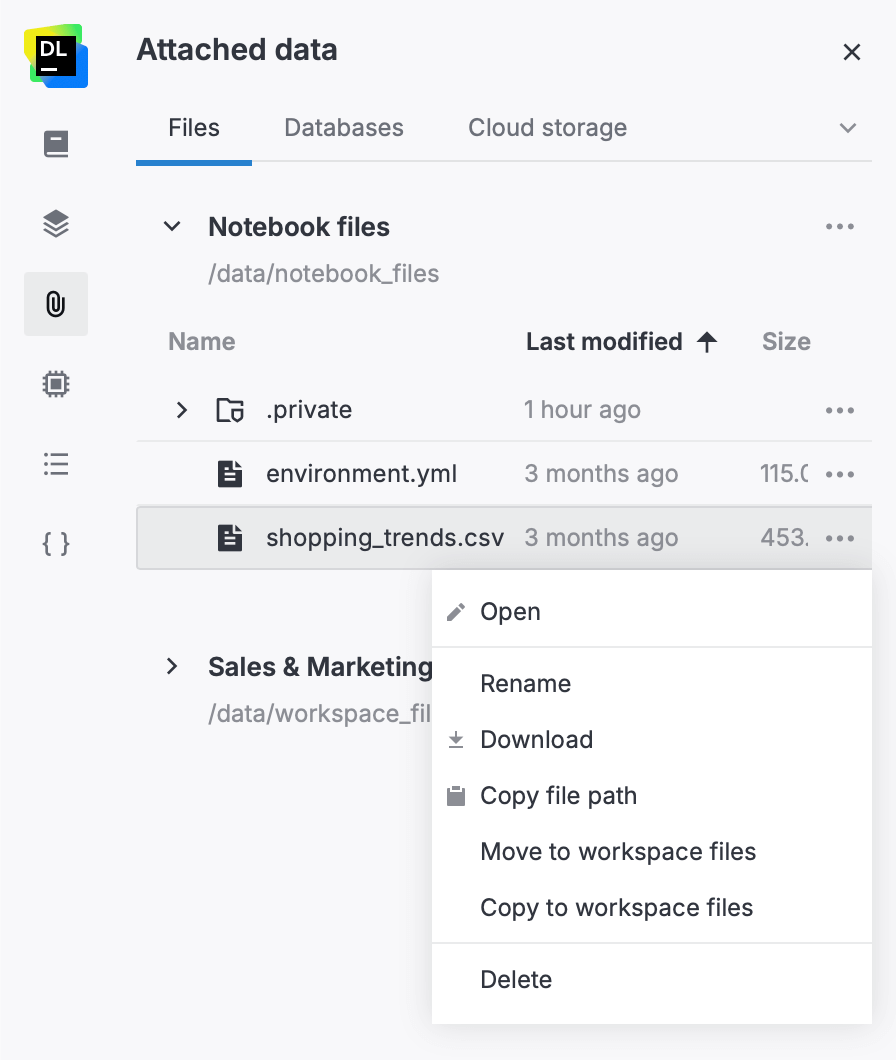Click Delete in the context menu

pos(516,979)
